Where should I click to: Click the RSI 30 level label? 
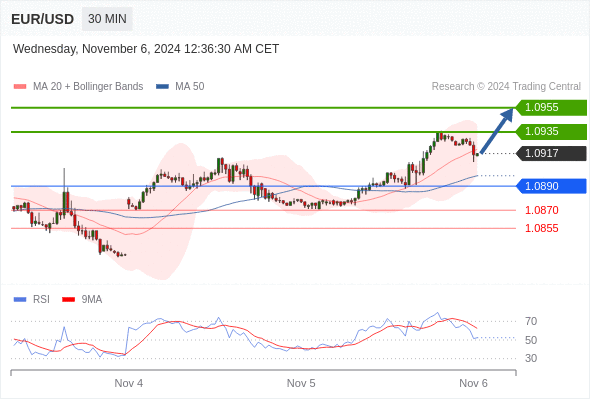tap(531, 358)
